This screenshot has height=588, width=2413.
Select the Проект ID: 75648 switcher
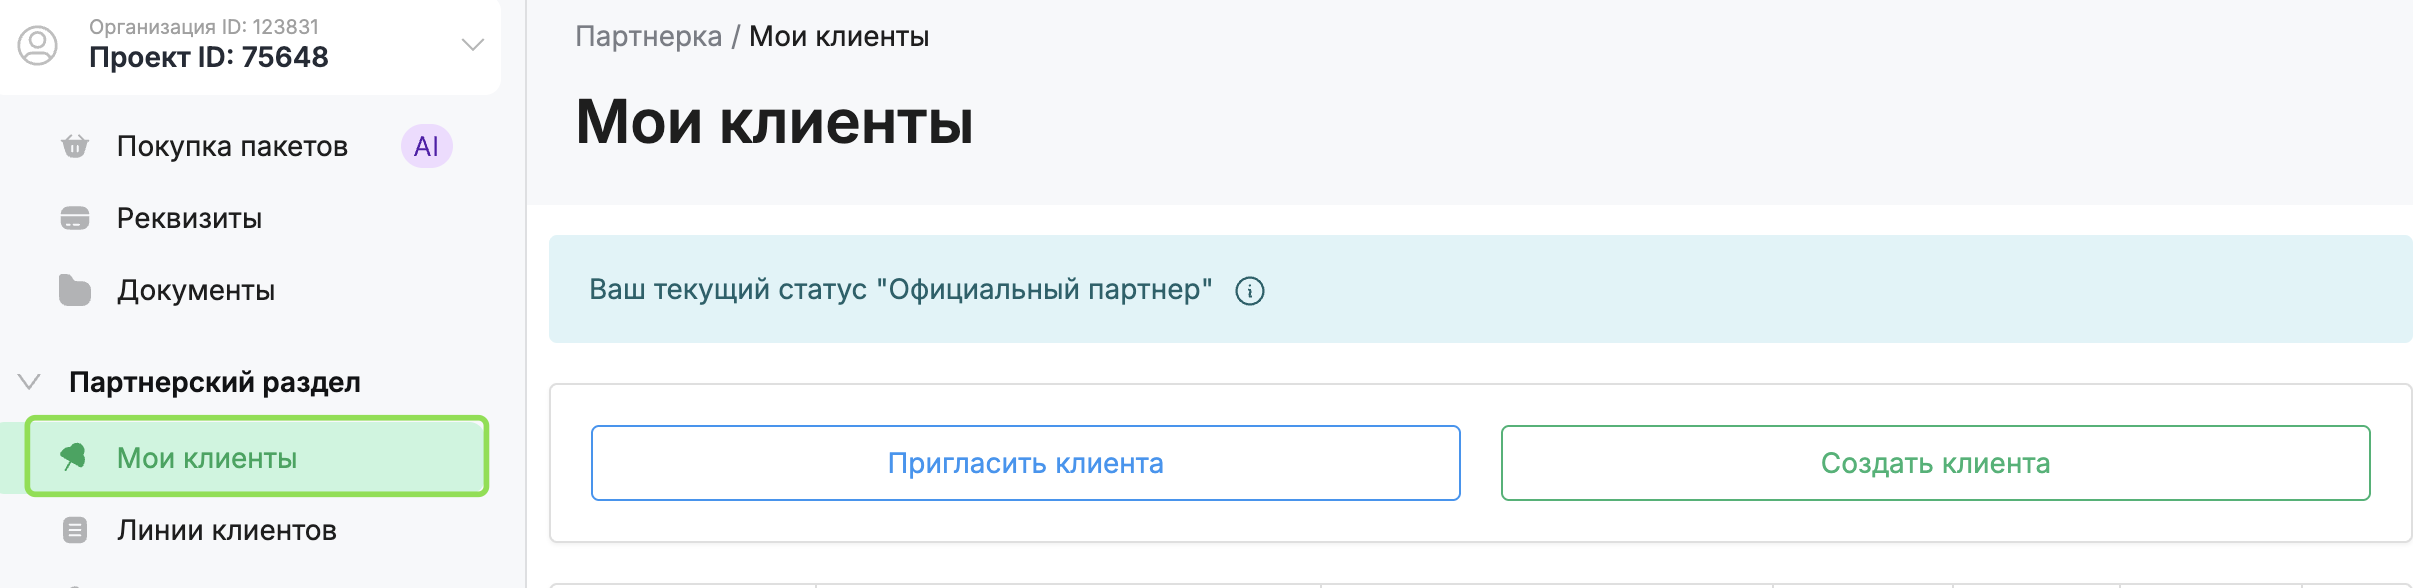pyautogui.click(x=209, y=57)
